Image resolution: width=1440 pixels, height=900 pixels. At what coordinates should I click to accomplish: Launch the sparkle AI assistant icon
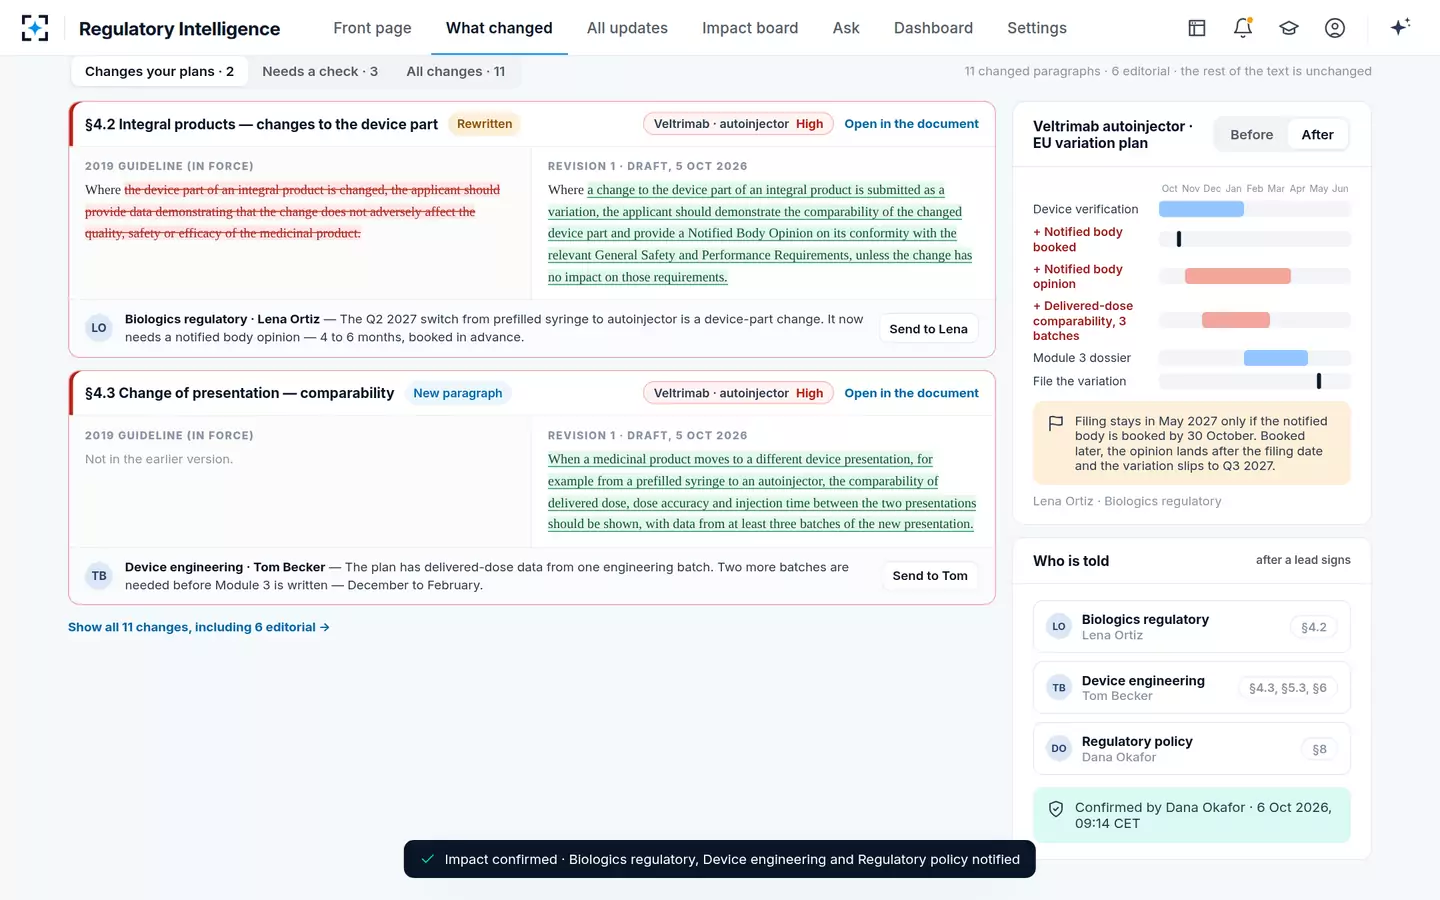(1400, 27)
